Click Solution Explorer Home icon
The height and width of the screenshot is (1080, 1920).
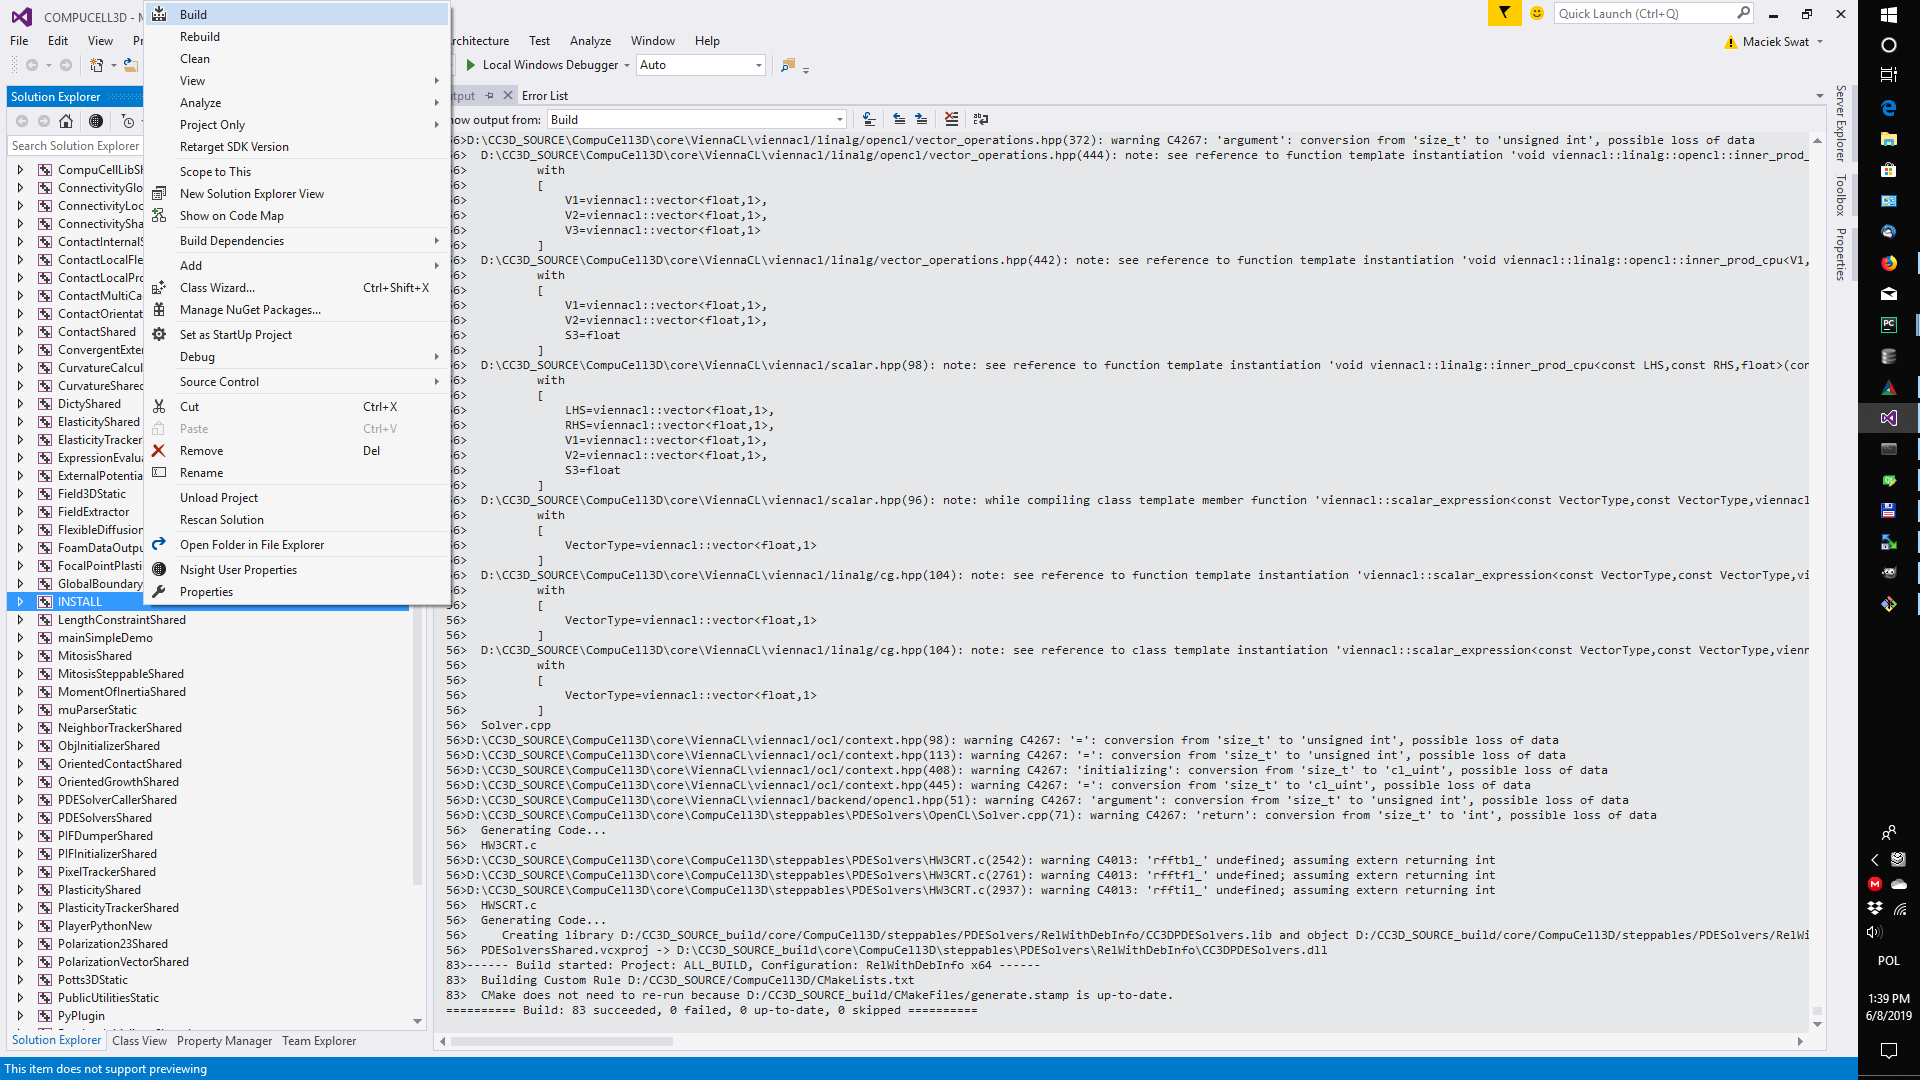click(x=66, y=121)
